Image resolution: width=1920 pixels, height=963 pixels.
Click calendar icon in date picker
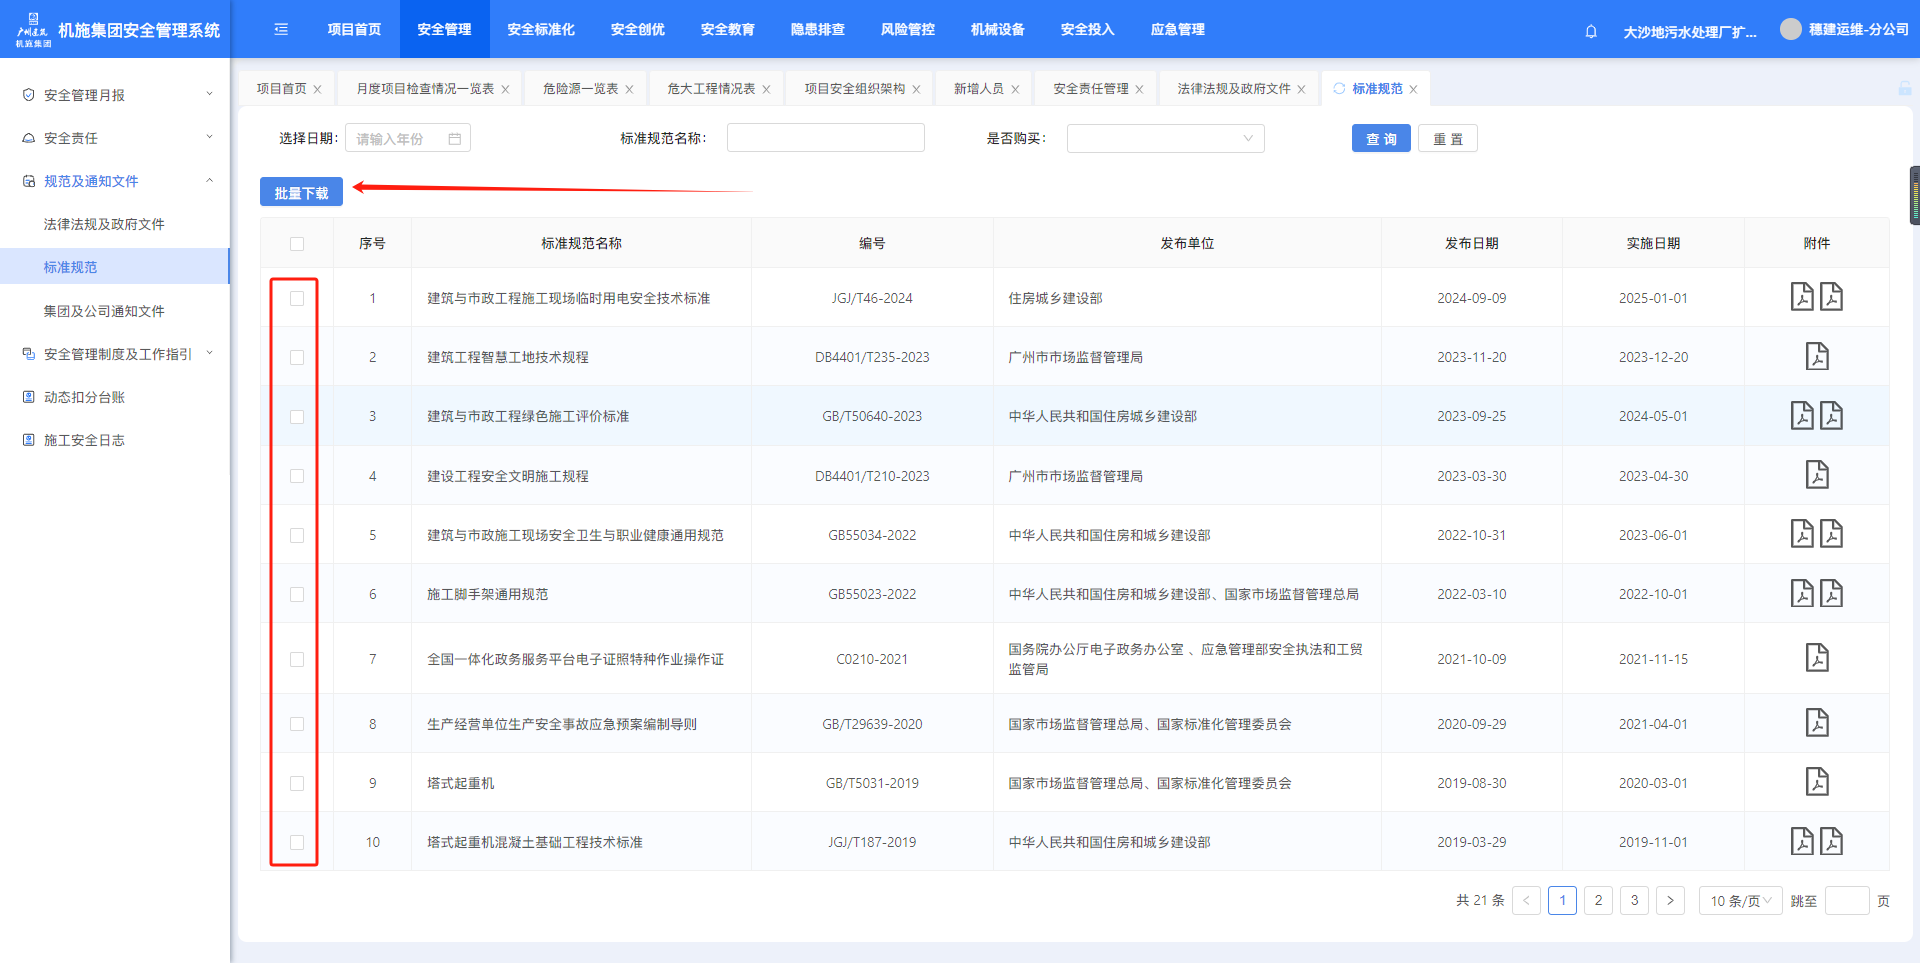click(x=455, y=139)
